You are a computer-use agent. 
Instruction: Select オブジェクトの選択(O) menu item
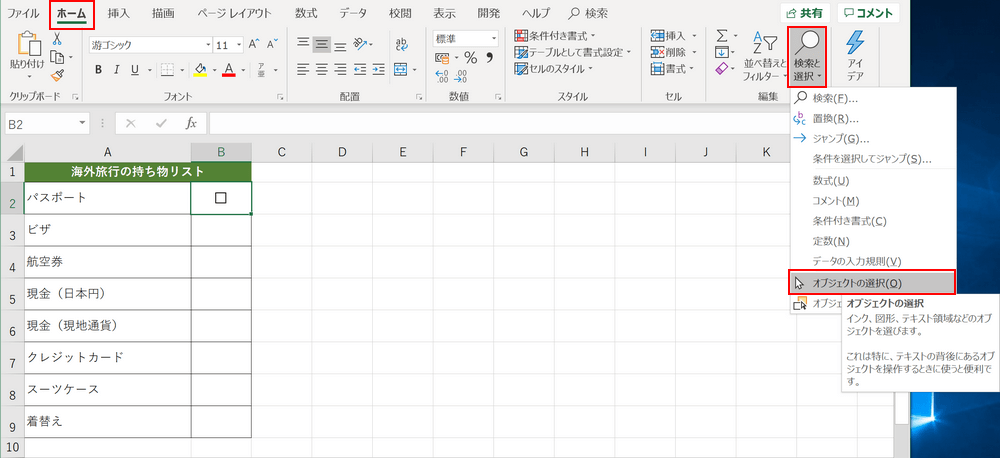[872, 283]
